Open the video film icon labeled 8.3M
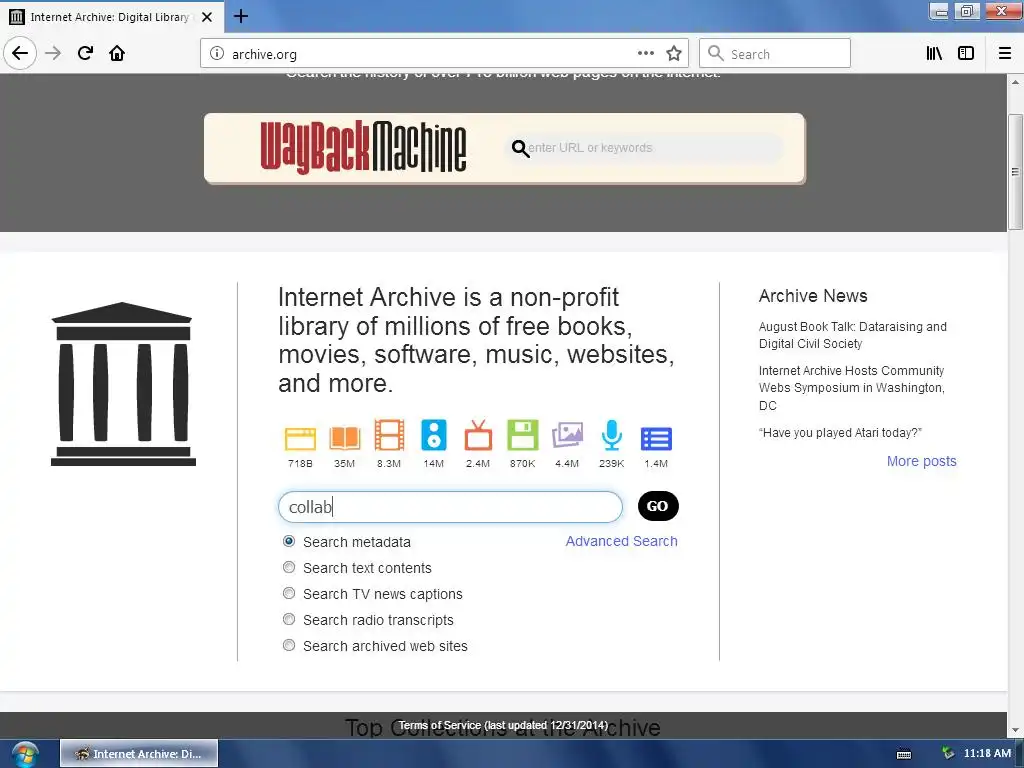This screenshot has width=1024, height=768. tap(389, 436)
